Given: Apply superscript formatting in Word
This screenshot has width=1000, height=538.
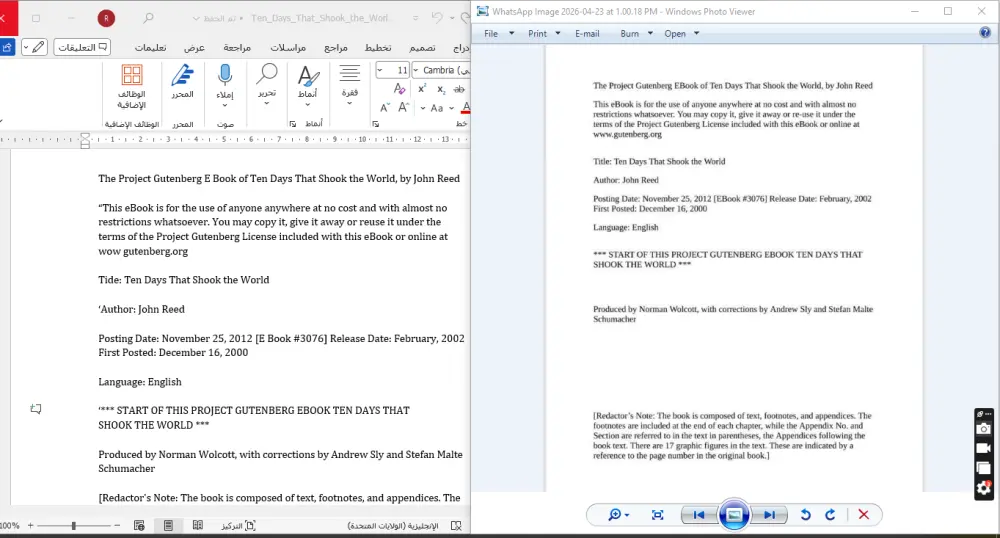Looking at the screenshot, I should point(422,89).
